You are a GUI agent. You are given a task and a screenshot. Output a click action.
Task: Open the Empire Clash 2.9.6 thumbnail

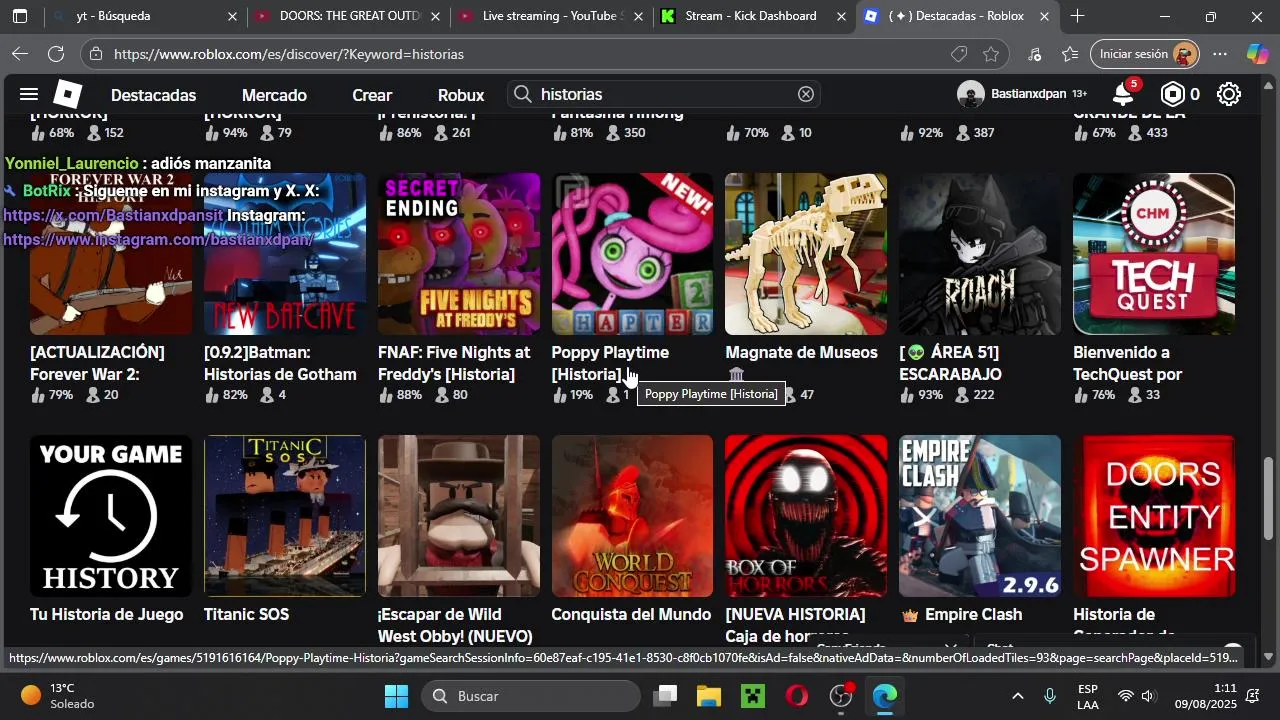[980, 516]
